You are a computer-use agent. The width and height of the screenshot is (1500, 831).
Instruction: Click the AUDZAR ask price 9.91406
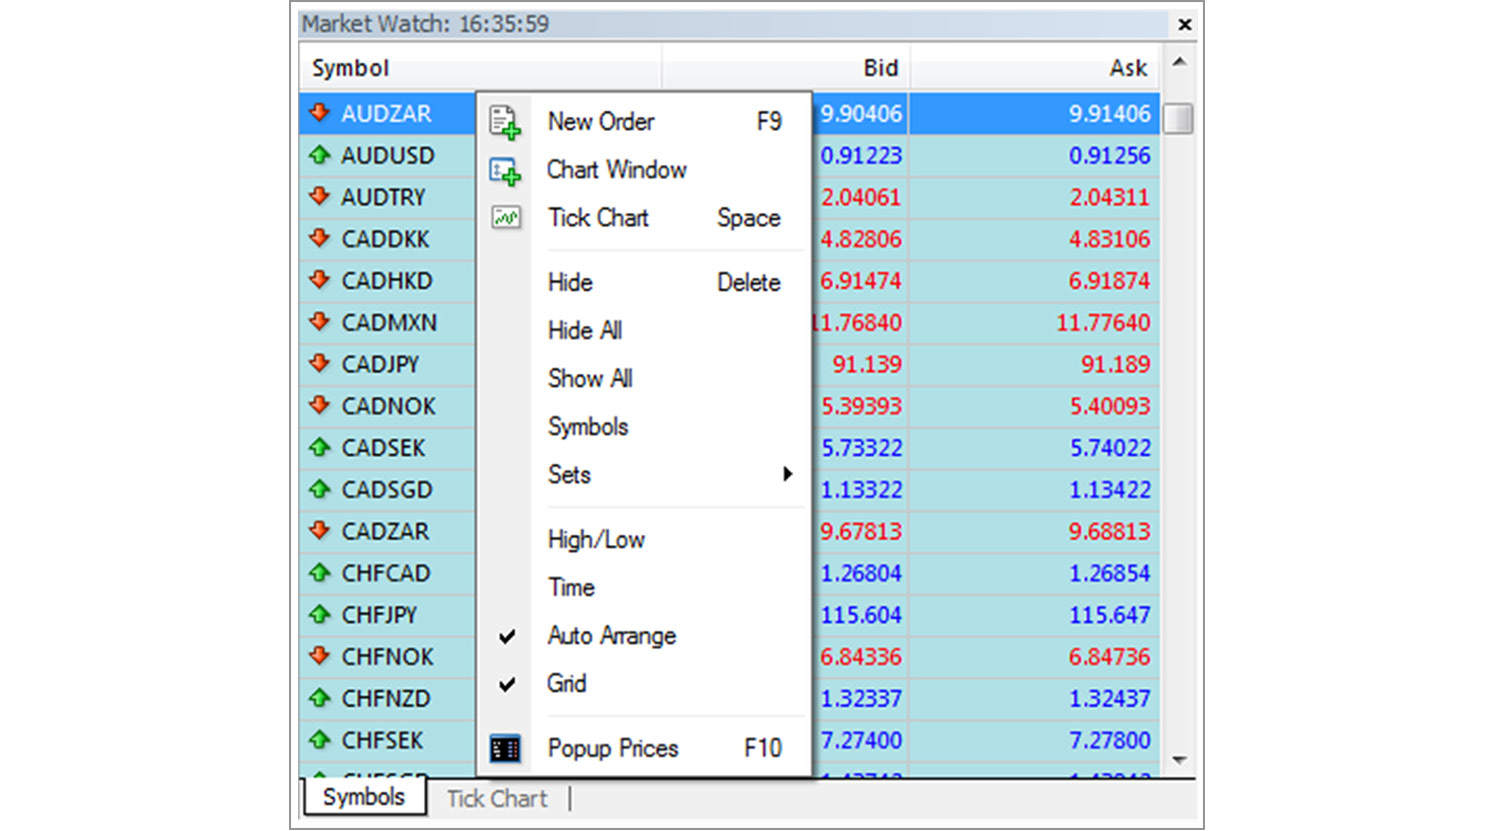click(x=1109, y=114)
